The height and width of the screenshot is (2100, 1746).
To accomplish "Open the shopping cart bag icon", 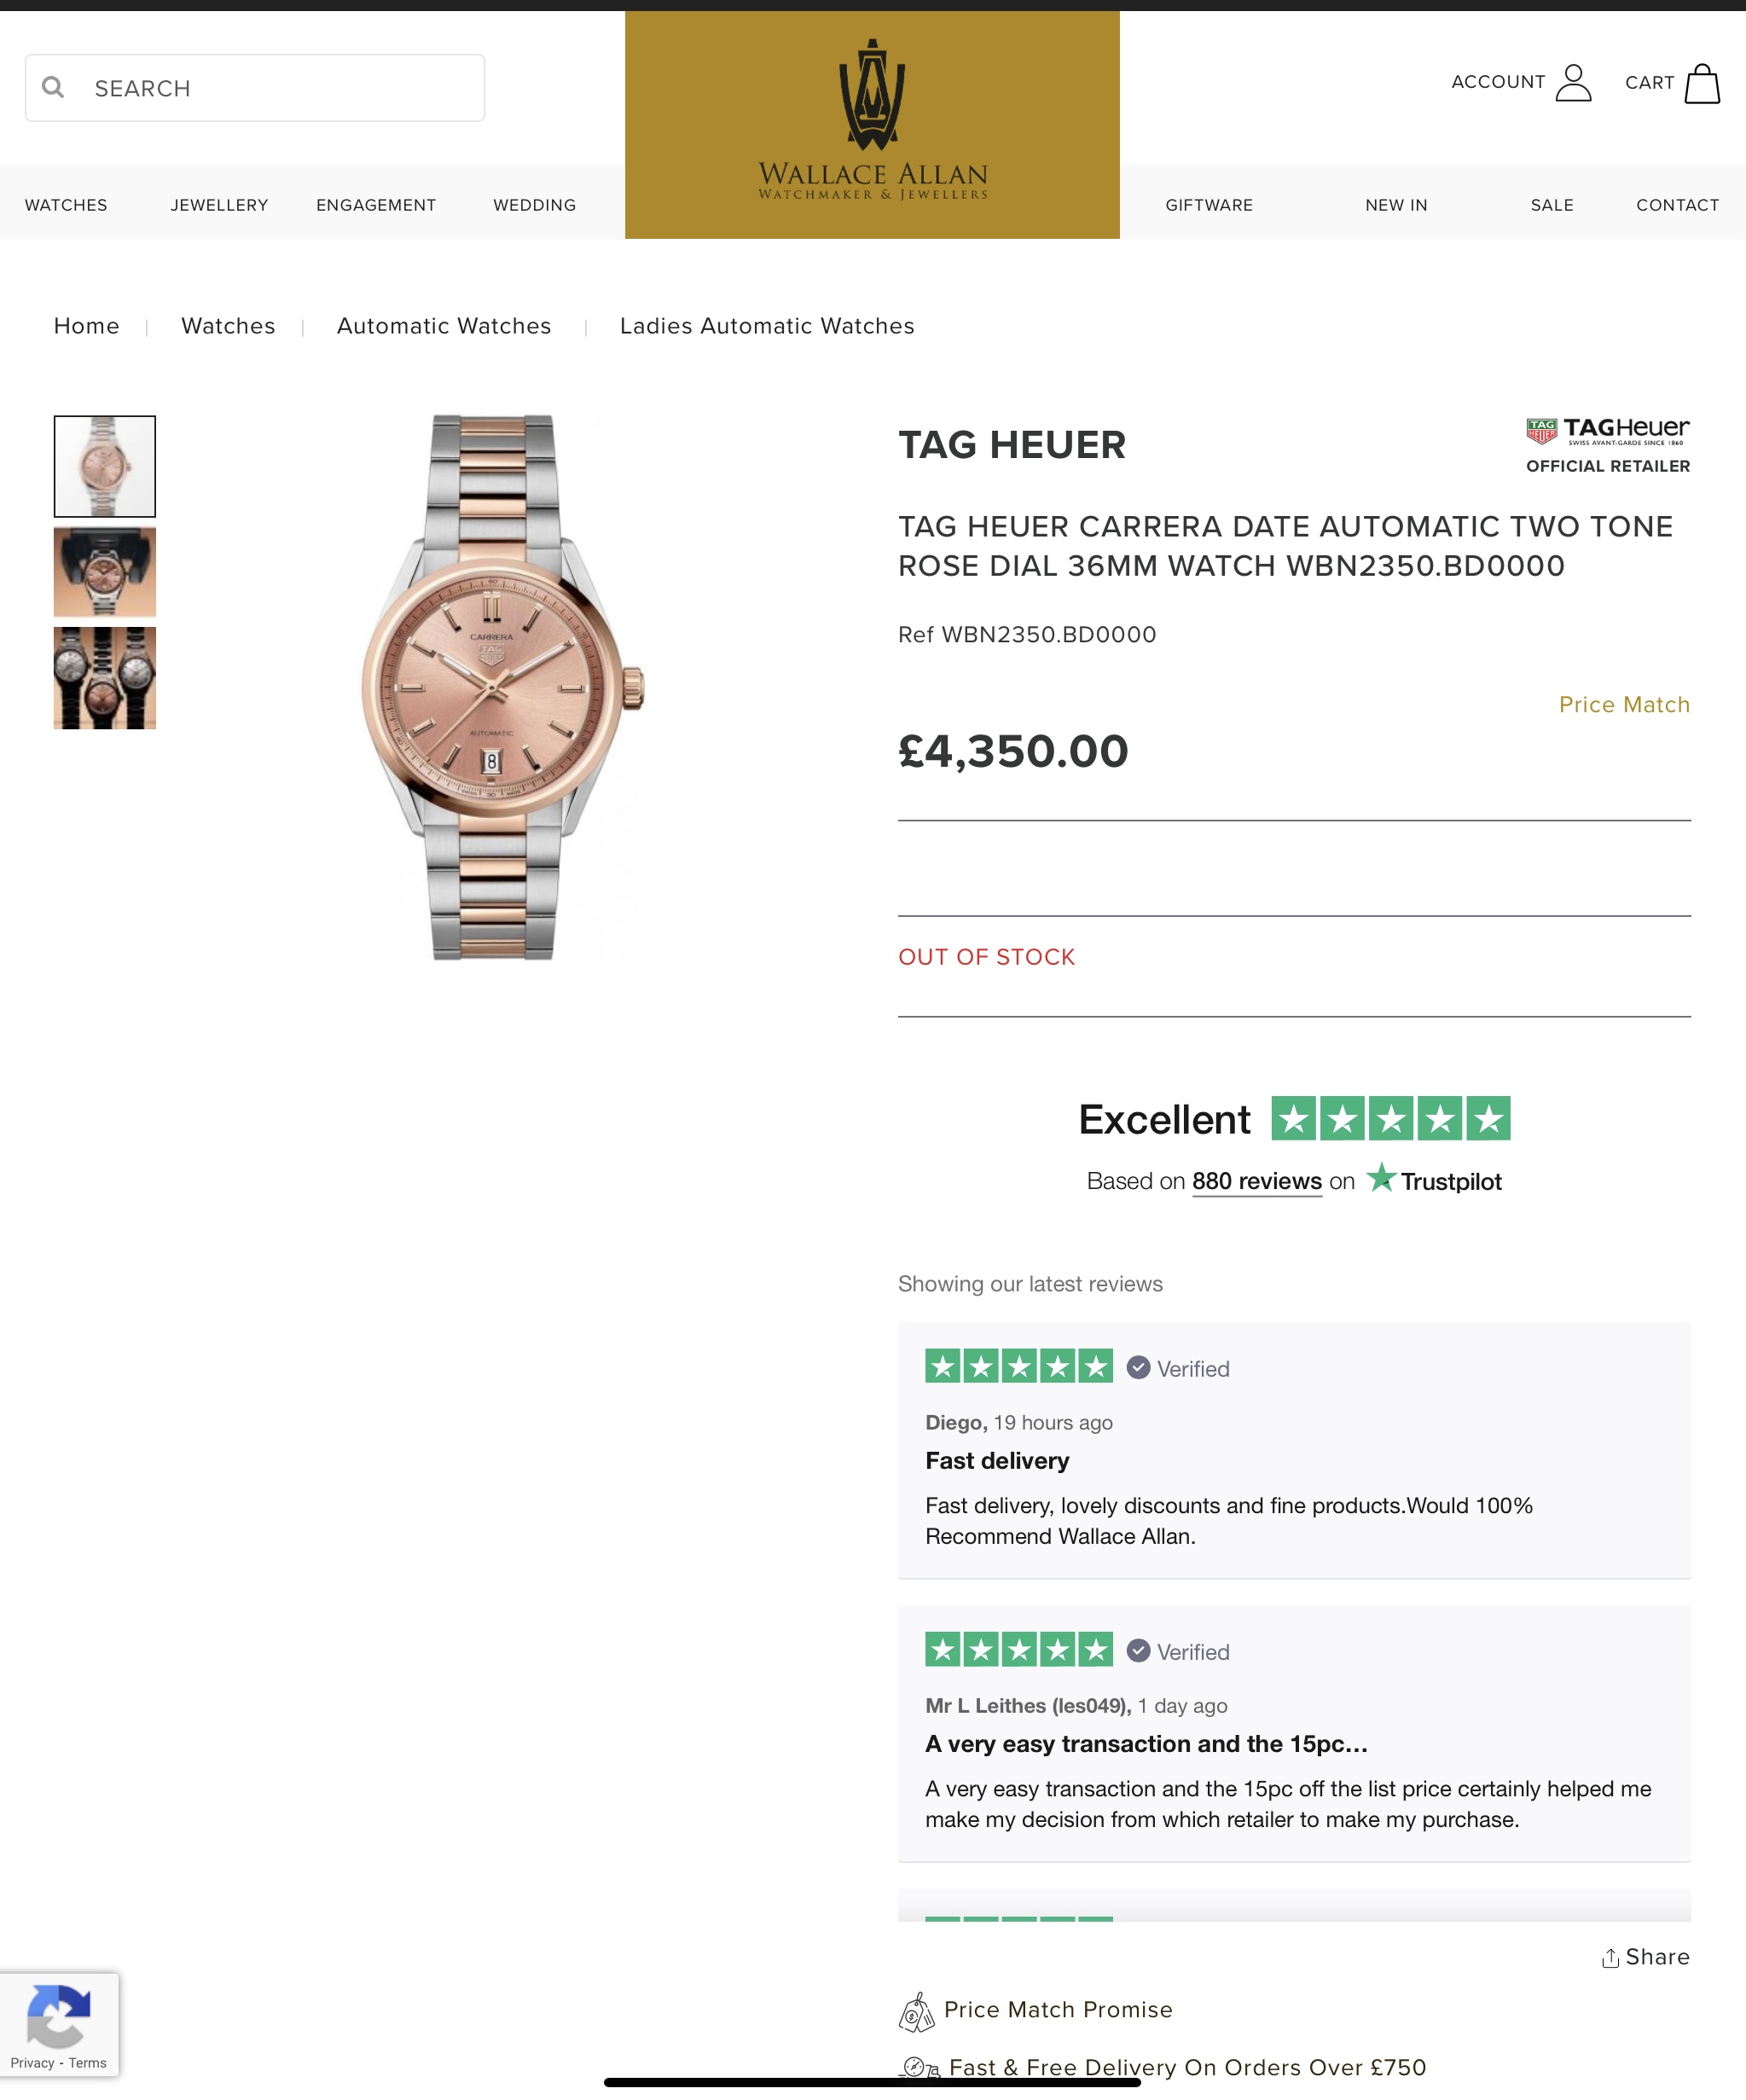I will pyautogui.click(x=1702, y=83).
